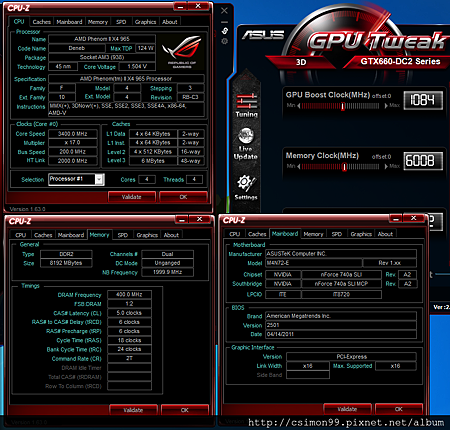Go to Graphics tab in the CPU-Z Mainboard window
The image size is (450, 430).
[361, 234]
